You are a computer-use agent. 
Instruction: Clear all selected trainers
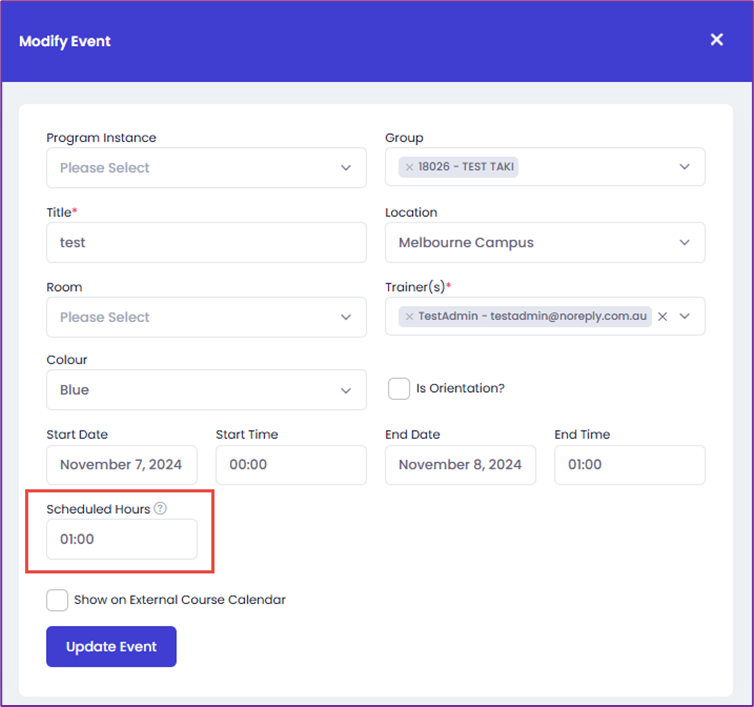662,316
